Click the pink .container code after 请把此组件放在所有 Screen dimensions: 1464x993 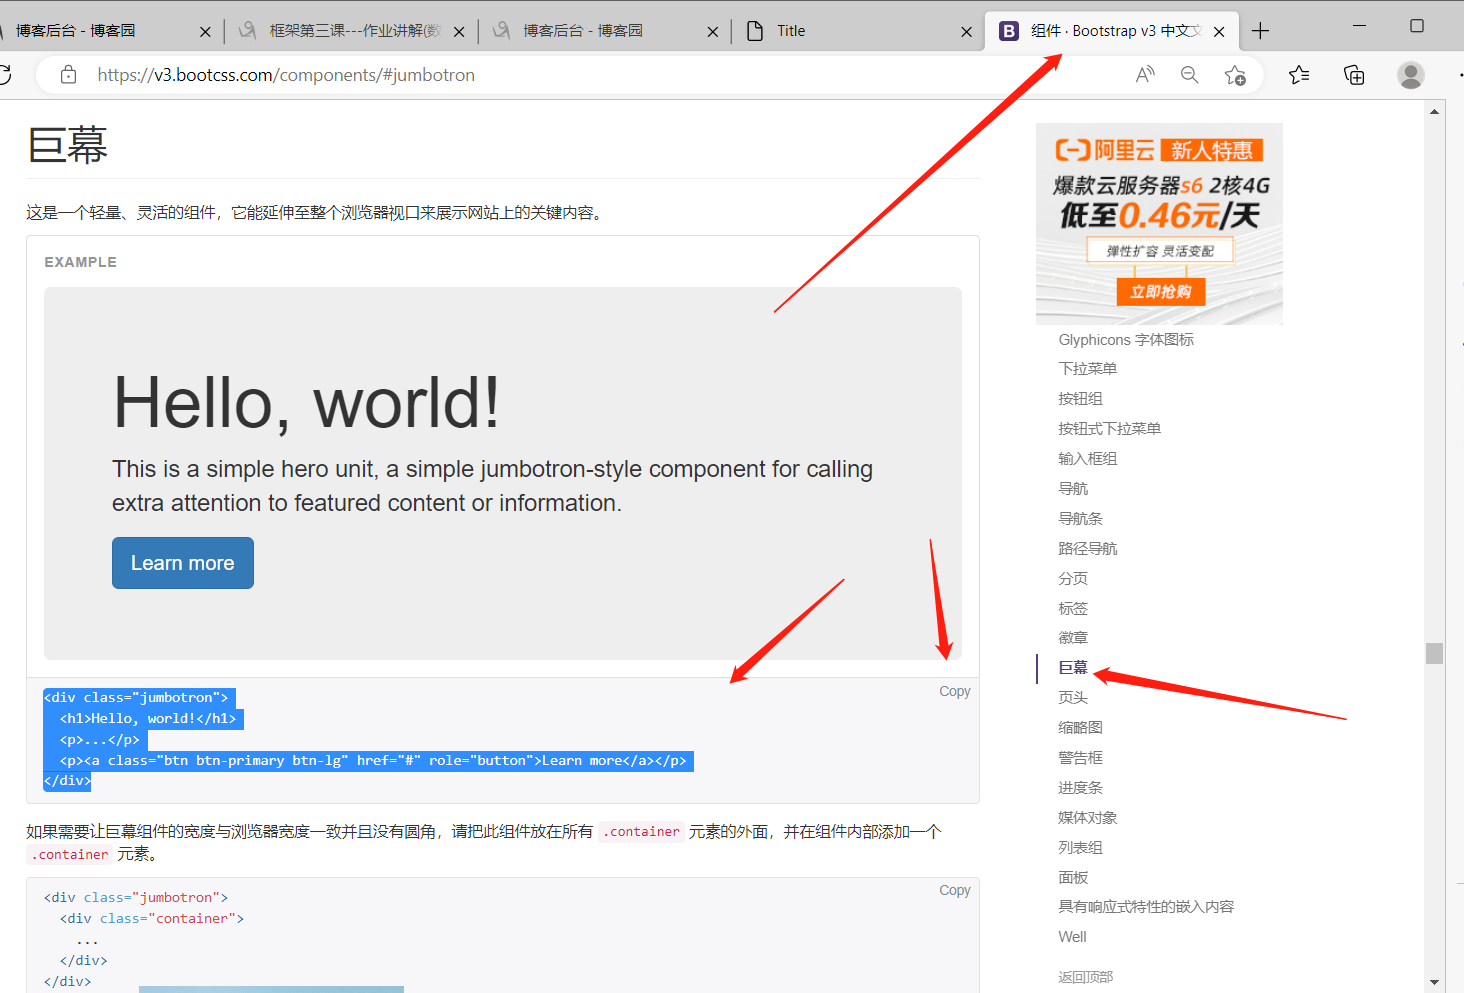pyautogui.click(x=642, y=832)
